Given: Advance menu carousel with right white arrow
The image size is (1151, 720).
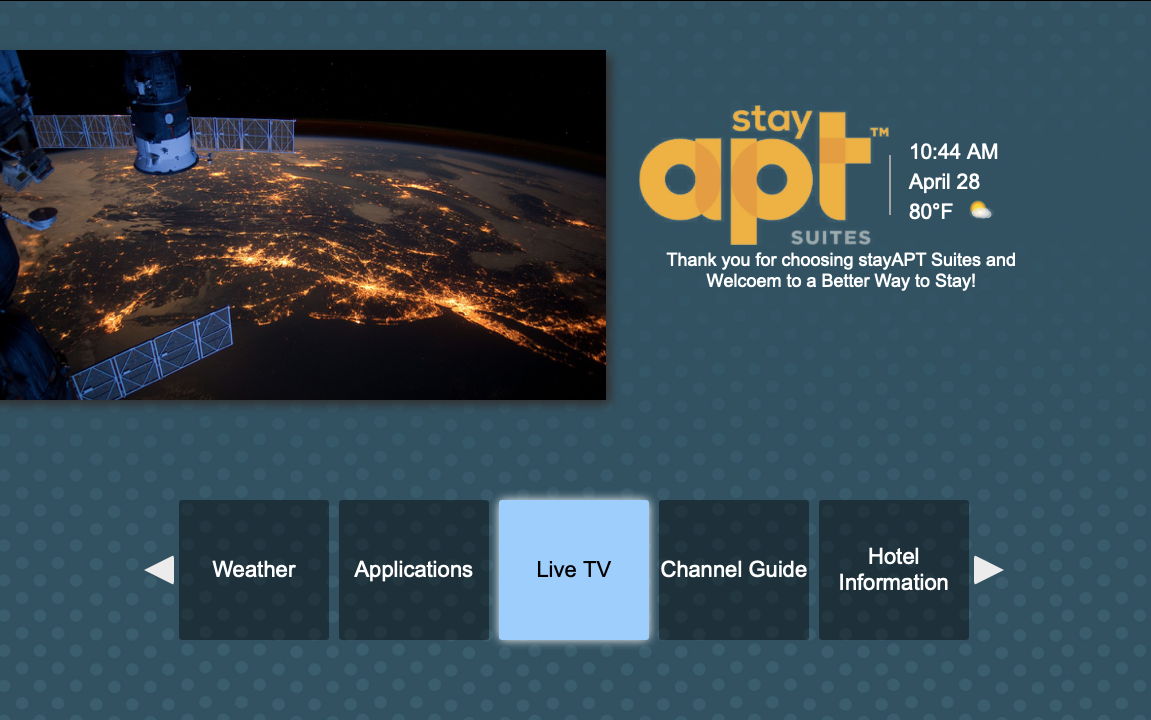Looking at the screenshot, I should click(x=988, y=570).
